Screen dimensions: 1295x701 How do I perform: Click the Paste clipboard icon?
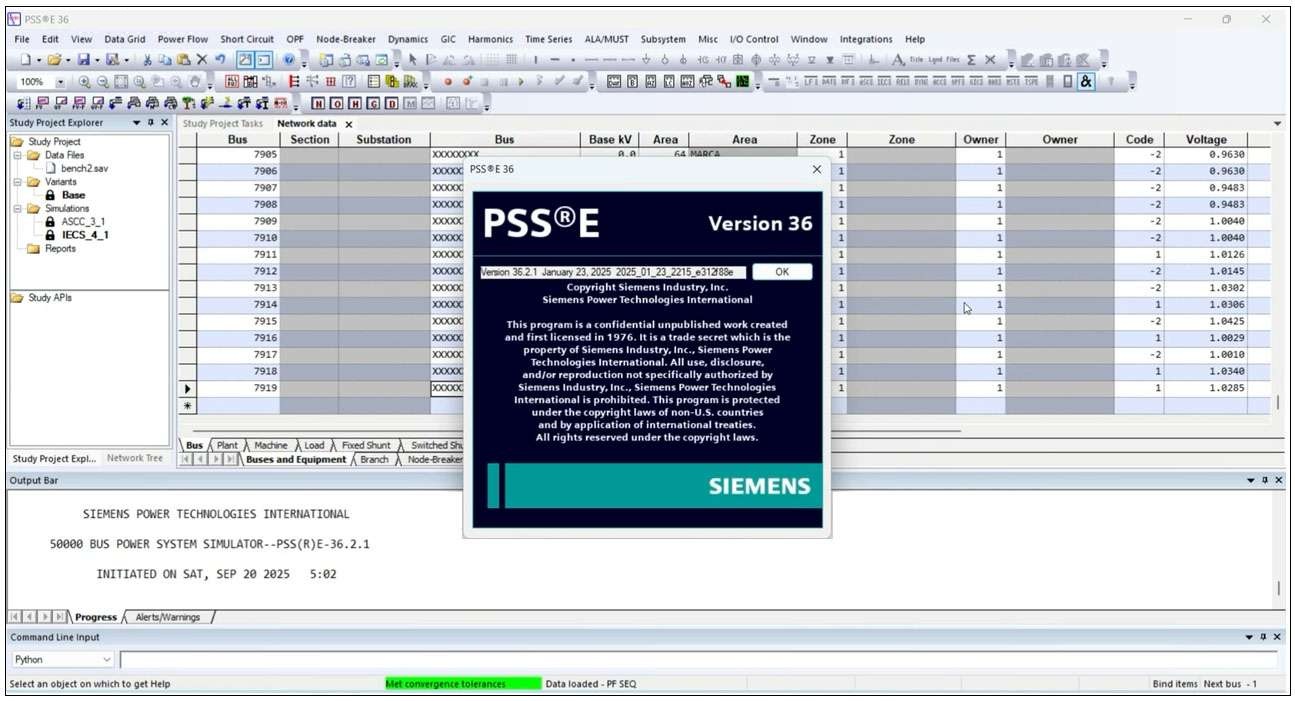182,60
